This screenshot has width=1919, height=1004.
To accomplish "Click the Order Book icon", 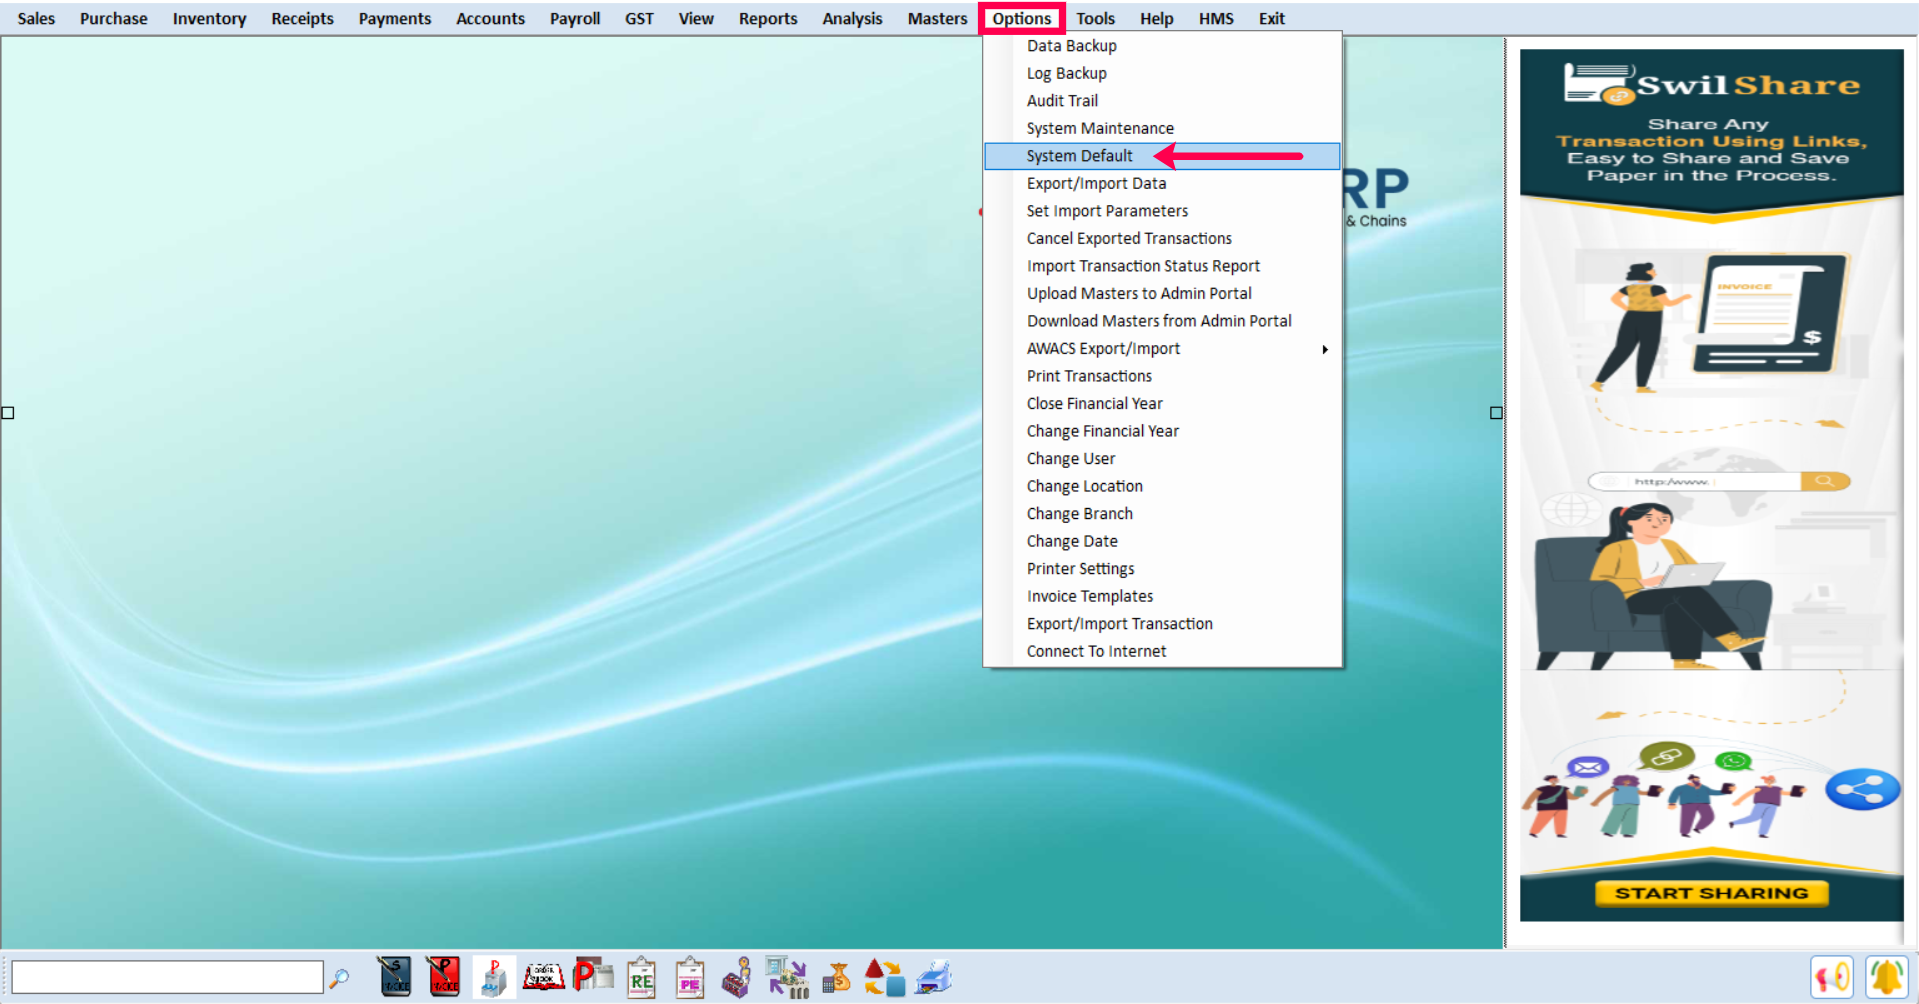I will [x=543, y=977].
